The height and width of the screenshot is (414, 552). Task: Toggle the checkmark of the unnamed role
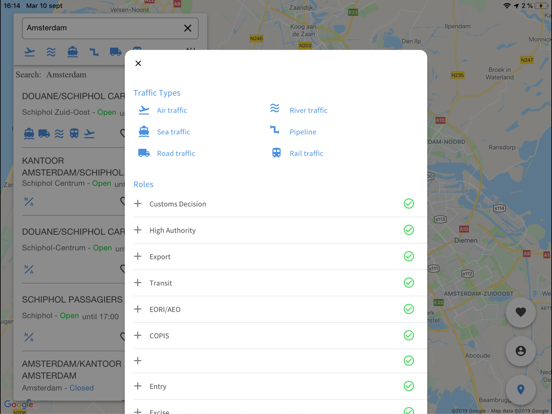click(x=409, y=360)
